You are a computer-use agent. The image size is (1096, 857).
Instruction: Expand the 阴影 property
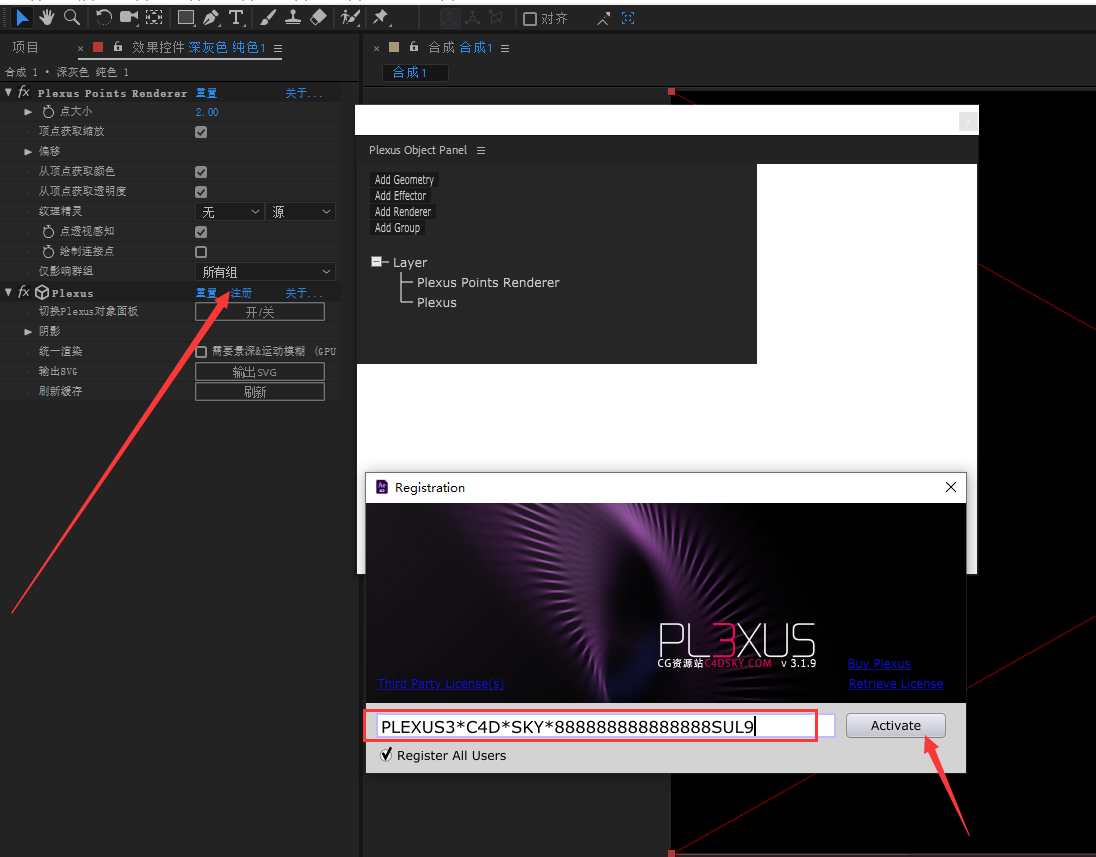click(28, 331)
